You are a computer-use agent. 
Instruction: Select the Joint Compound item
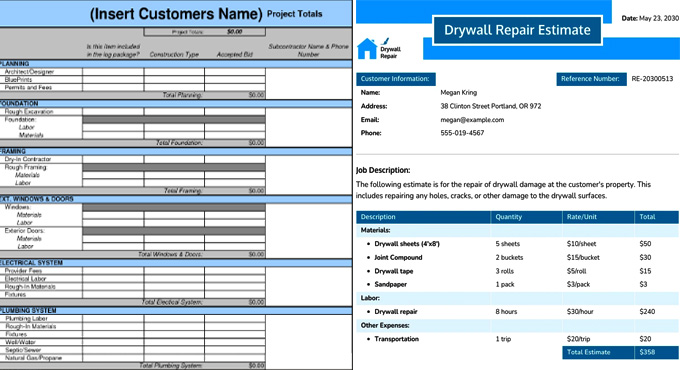(398, 257)
